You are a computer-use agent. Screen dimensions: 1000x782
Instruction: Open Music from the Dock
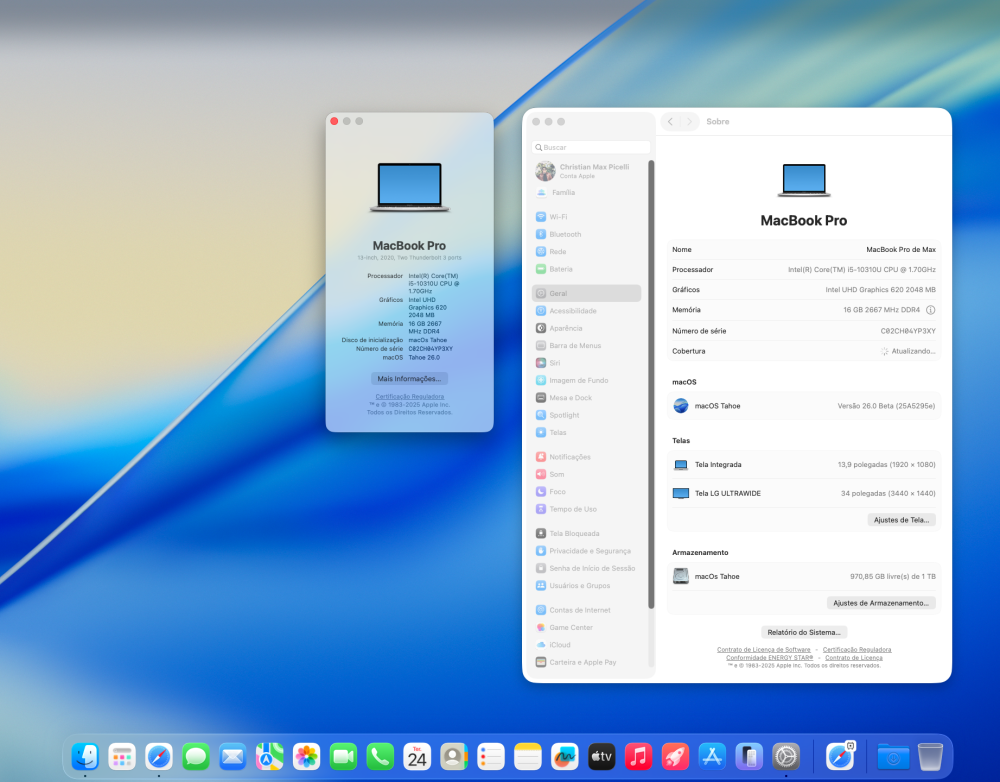click(x=638, y=757)
